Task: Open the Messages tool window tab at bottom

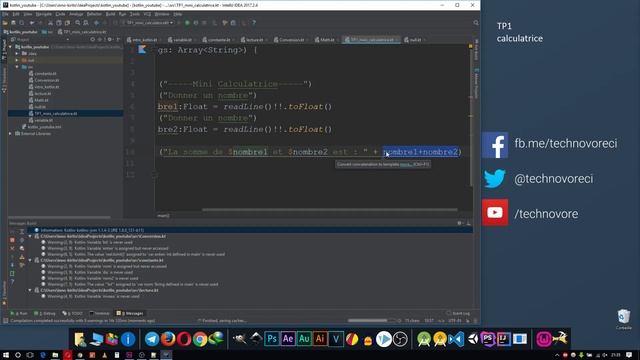Action: click(130, 313)
